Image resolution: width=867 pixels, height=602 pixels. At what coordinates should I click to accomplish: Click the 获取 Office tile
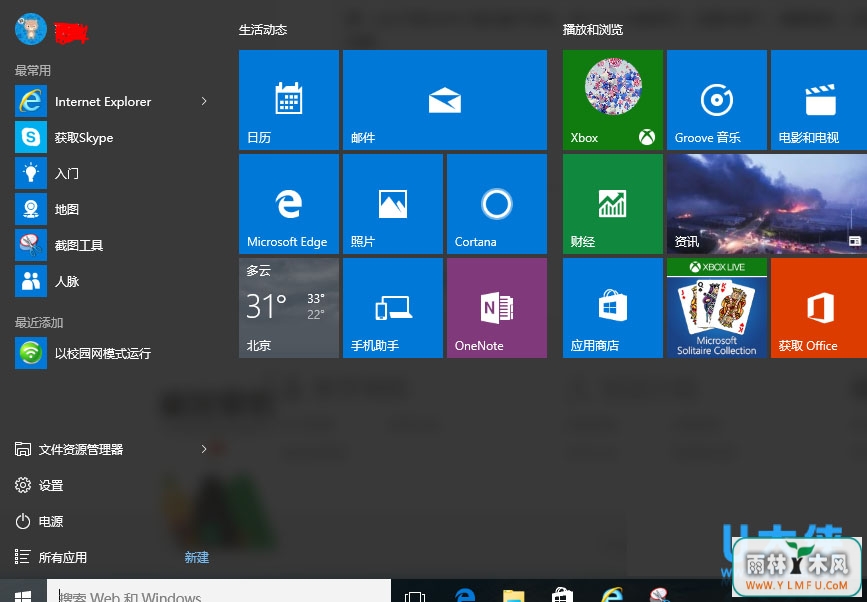819,308
